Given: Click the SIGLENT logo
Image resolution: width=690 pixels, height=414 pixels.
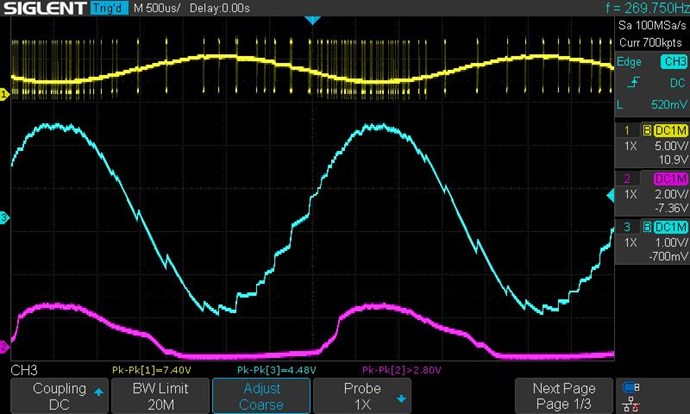Looking at the screenshot, I should [x=45, y=8].
